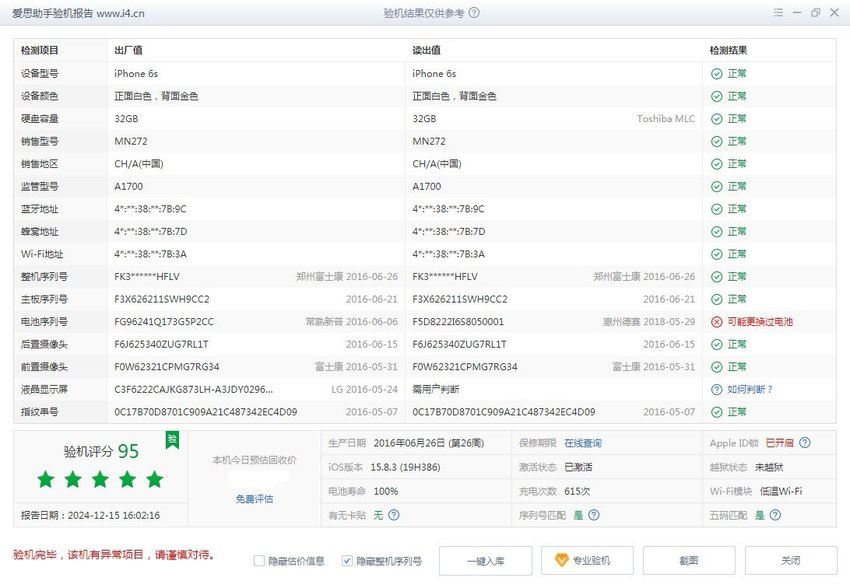Click the green check icon for Wi-Fi地址
The width and height of the screenshot is (850, 588).
click(717, 254)
